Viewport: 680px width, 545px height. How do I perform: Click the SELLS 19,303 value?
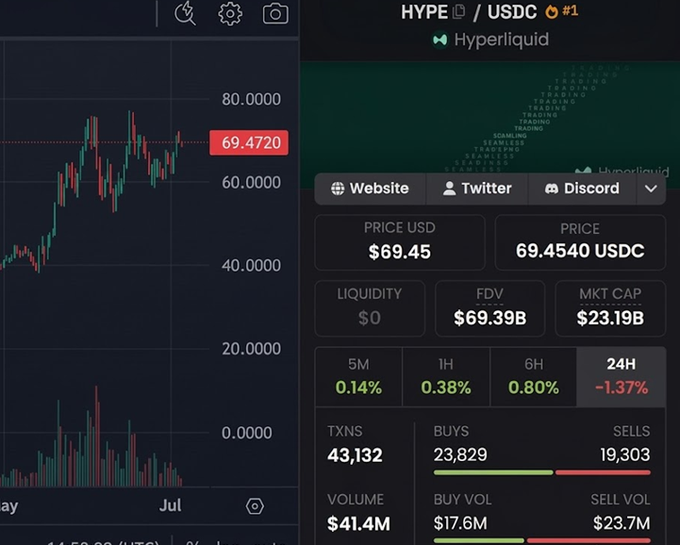point(625,455)
